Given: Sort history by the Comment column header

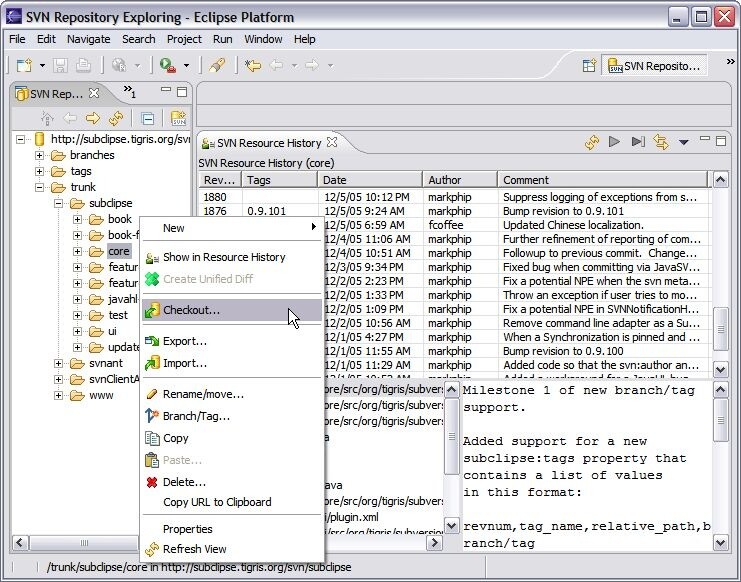Looking at the screenshot, I should point(603,180).
